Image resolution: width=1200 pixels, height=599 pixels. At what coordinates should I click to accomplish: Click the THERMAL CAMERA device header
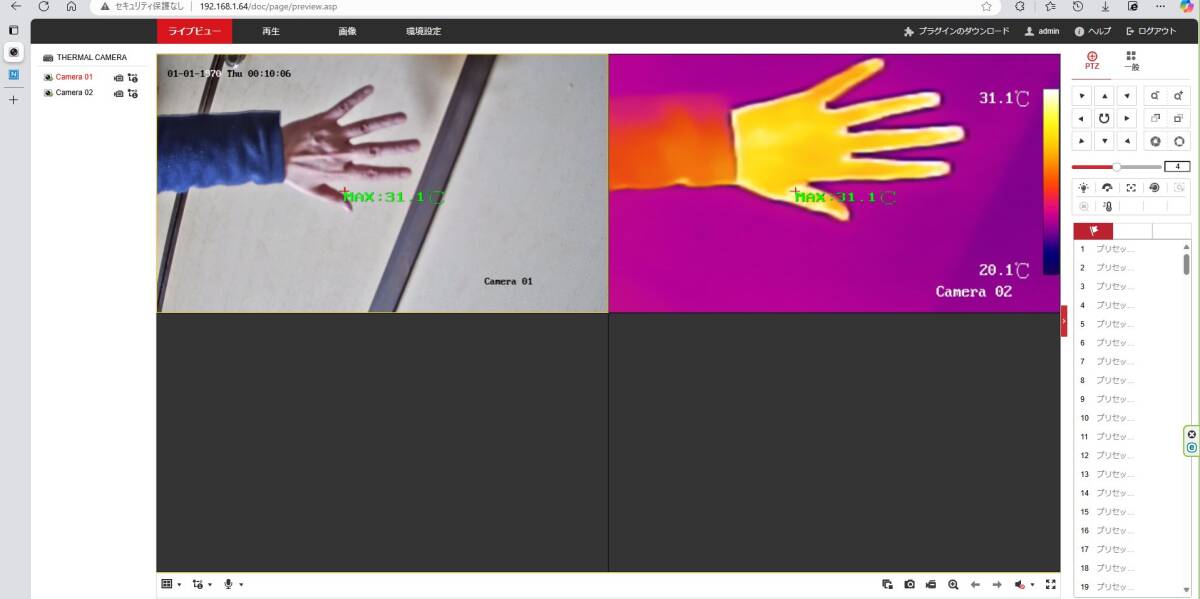[x=91, y=58]
